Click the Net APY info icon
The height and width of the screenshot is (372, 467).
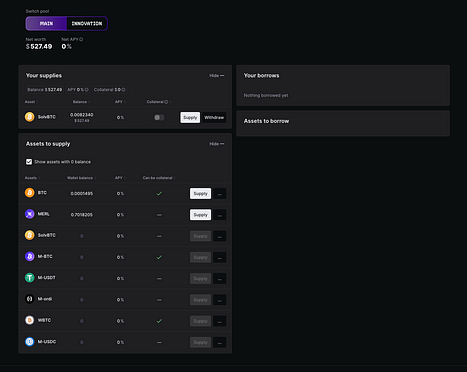click(x=81, y=39)
